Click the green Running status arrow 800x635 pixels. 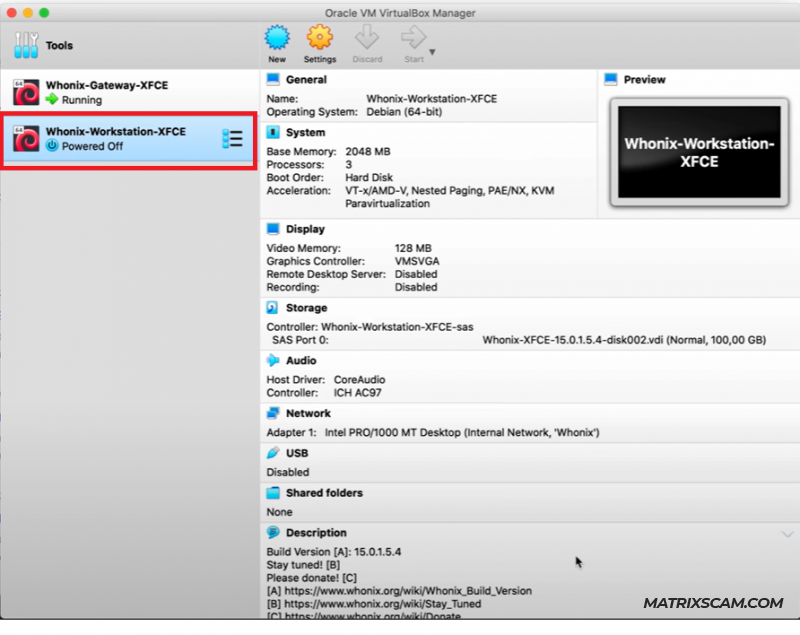pyautogui.click(x=52, y=99)
